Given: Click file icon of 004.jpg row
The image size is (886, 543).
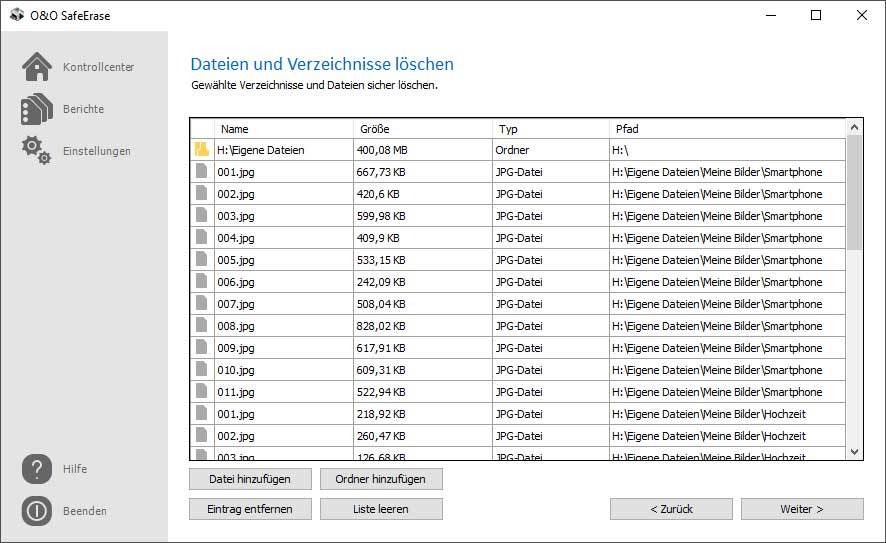Looking at the screenshot, I should pyautogui.click(x=202, y=237).
